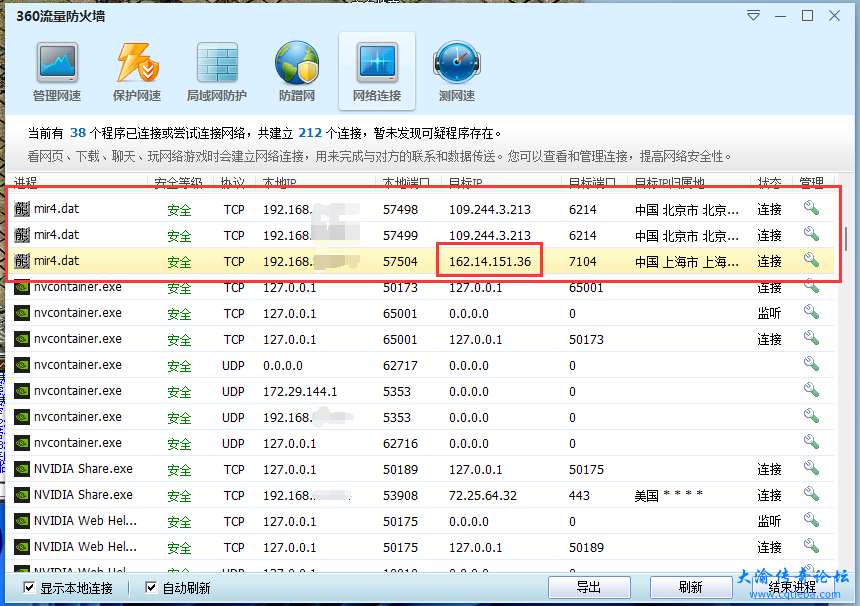Select the 美国 location cell
This screenshot has height=606, width=860.
(x=668, y=496)
